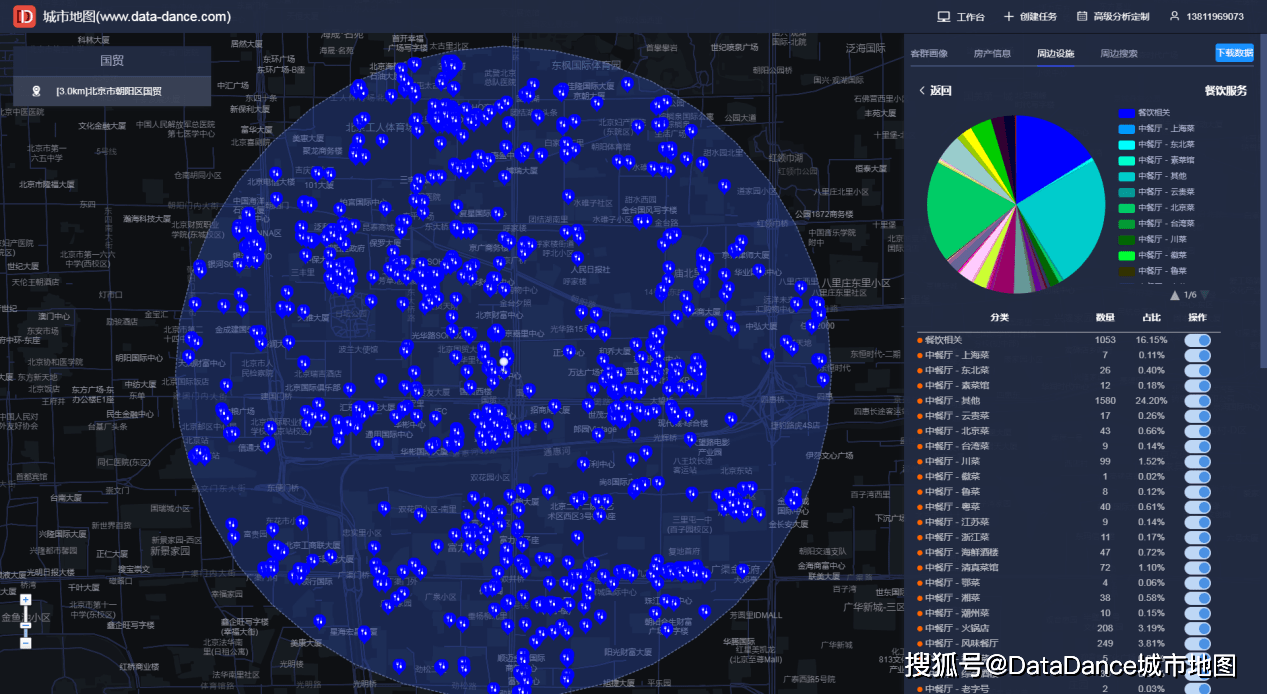This screenshot has width=1267, height=694.
Task: Click the location pin icon beside 国贸 address
Action: point(37,91)
